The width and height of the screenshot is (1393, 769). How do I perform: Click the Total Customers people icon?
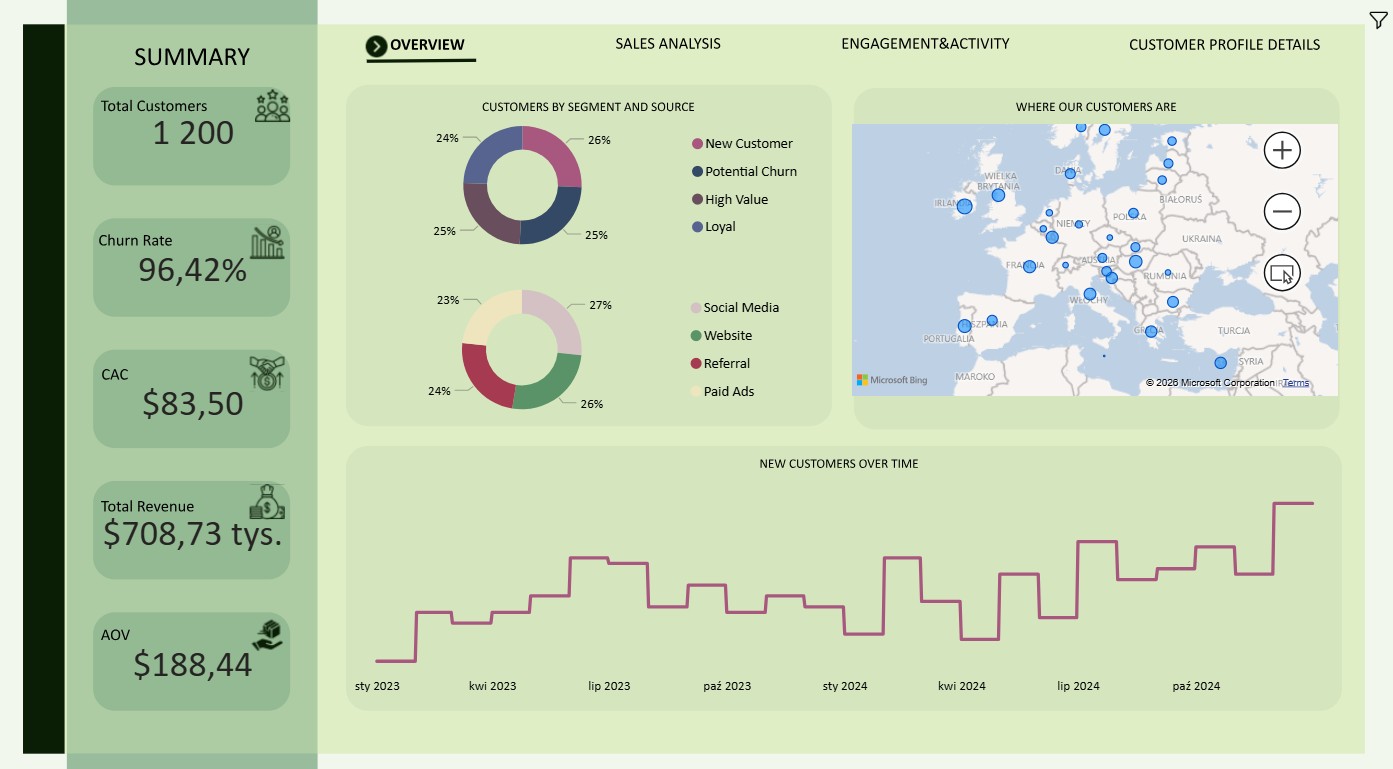coord(272,106)
